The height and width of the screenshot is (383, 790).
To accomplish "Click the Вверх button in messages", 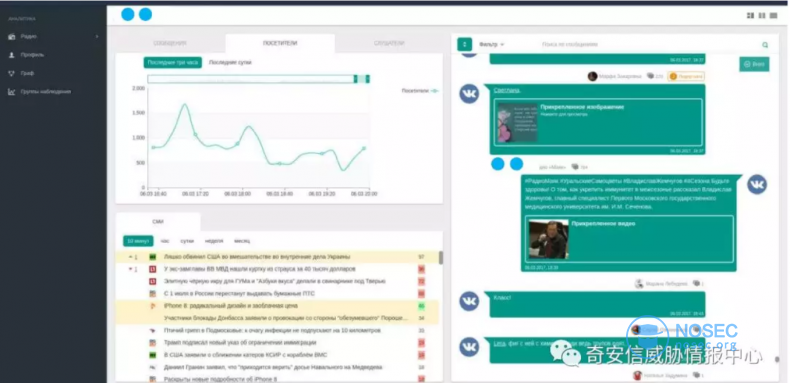I will click(754, 64).
